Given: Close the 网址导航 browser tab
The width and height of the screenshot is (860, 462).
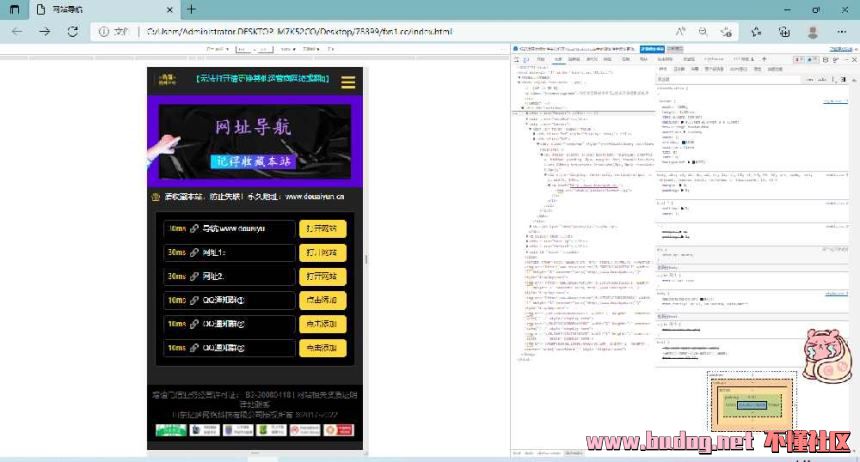Looking at the screenshot, I should pos(169,9).
